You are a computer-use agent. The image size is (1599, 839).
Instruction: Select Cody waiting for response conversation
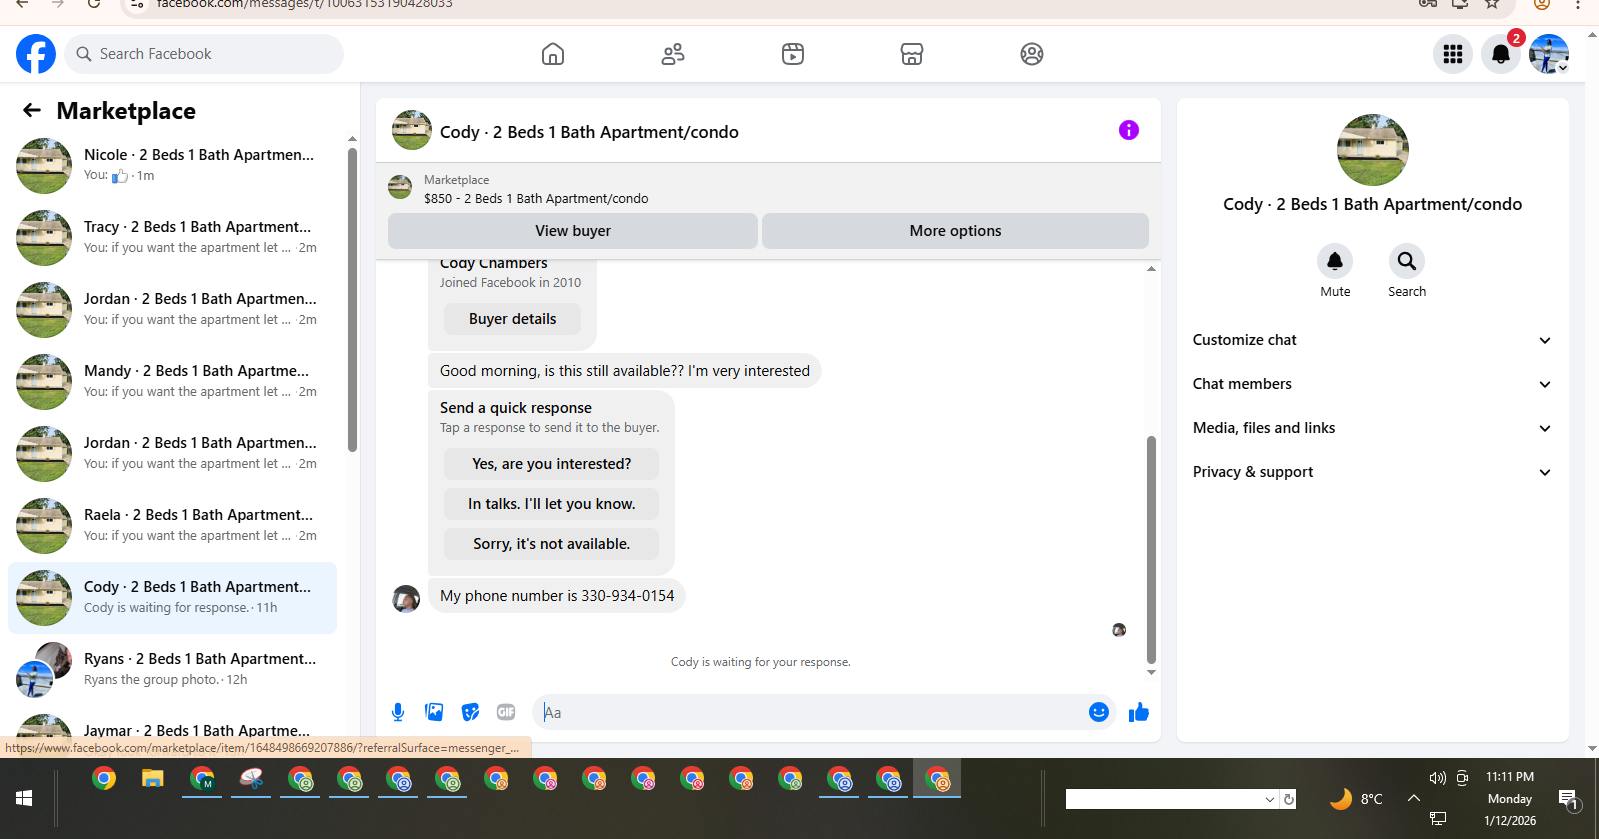pos(172,597)
